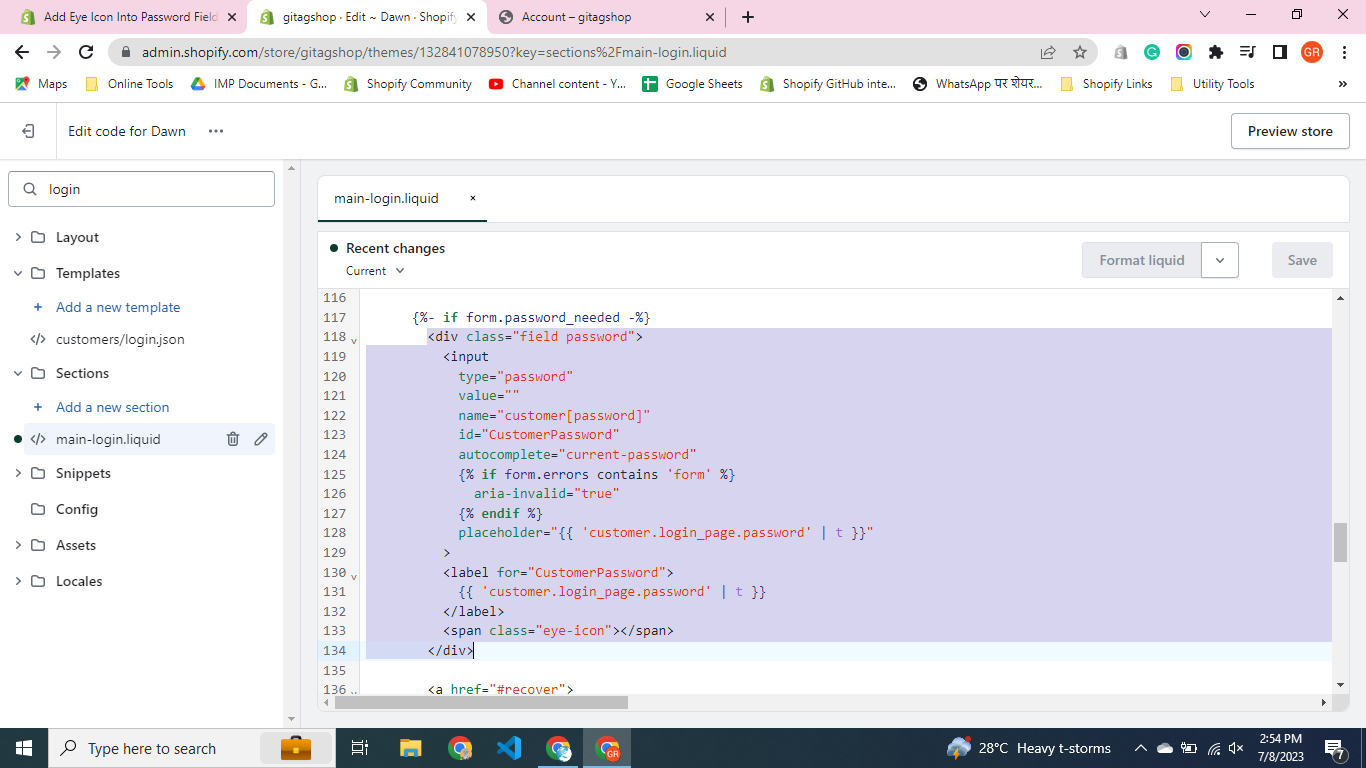Reload the page in the browser
The width and height of the screenshot is (1366, 768).
pyautogui.click(x=86, y=52)
